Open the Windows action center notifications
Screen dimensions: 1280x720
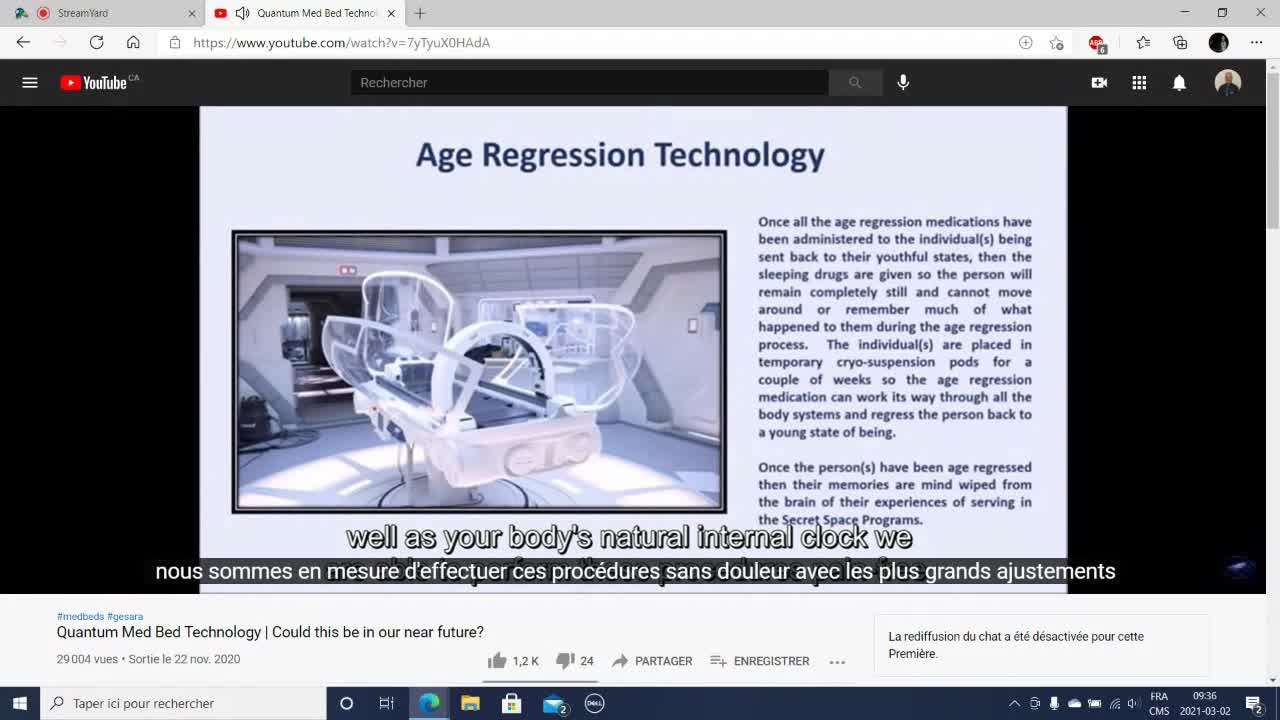[x=1254, y=703]
